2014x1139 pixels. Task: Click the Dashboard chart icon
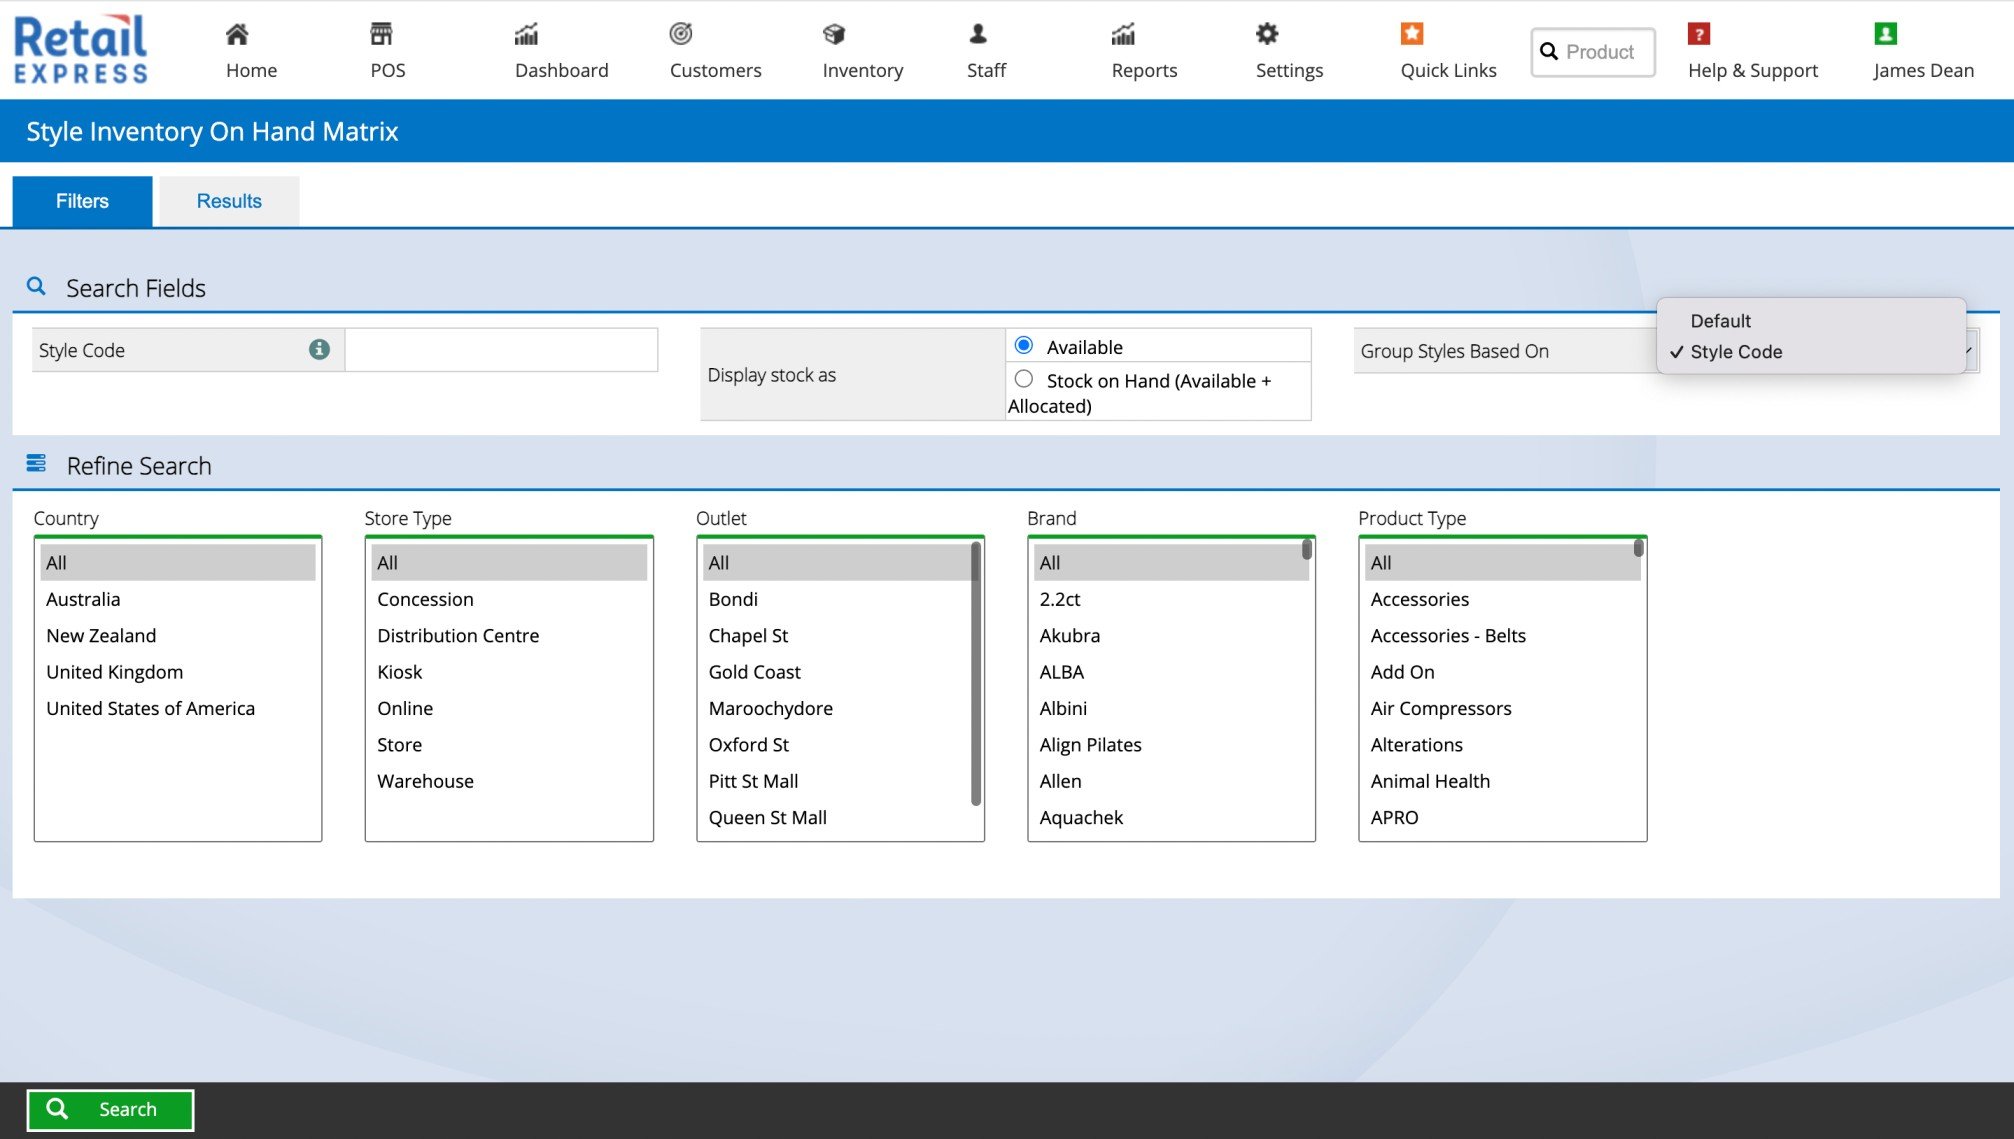[x=526, y=35]
